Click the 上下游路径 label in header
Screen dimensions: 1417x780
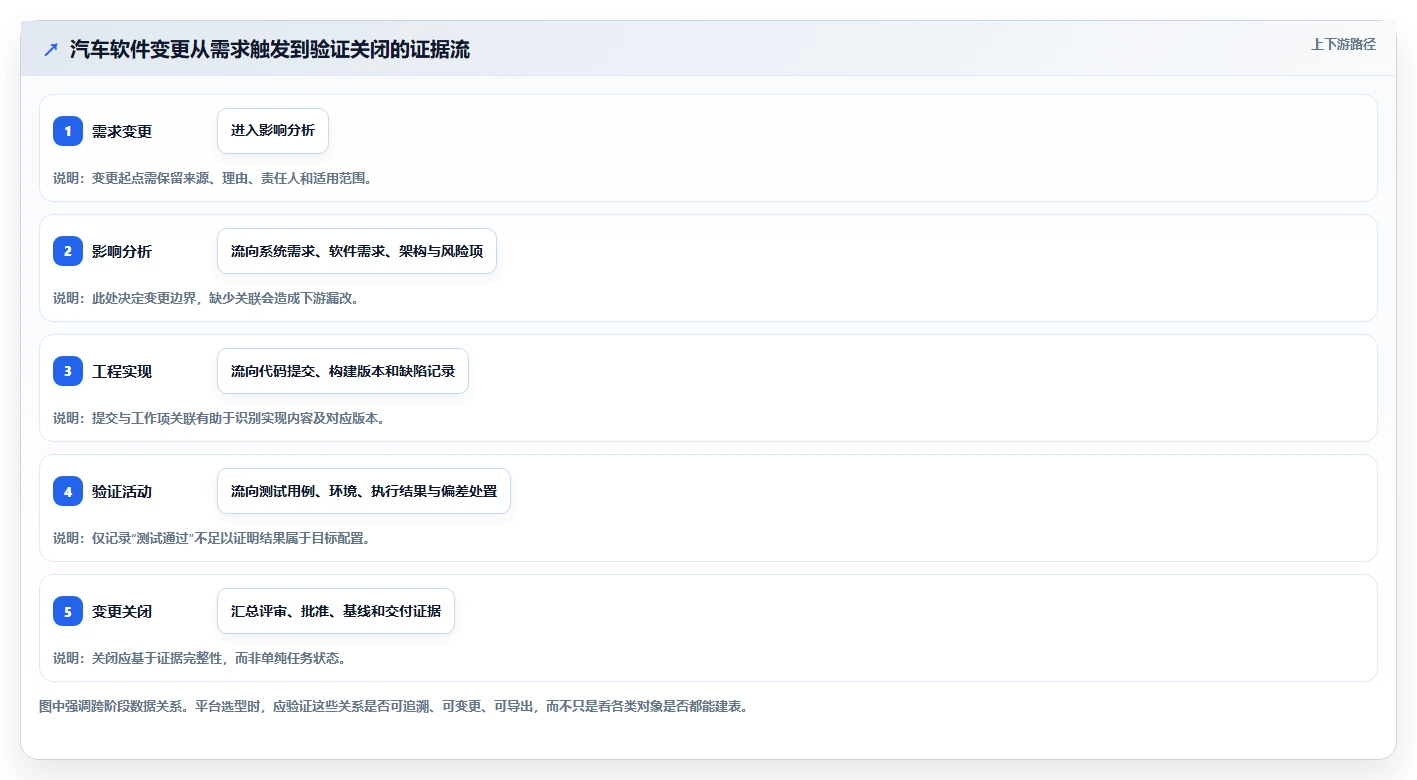(1343, 44)
